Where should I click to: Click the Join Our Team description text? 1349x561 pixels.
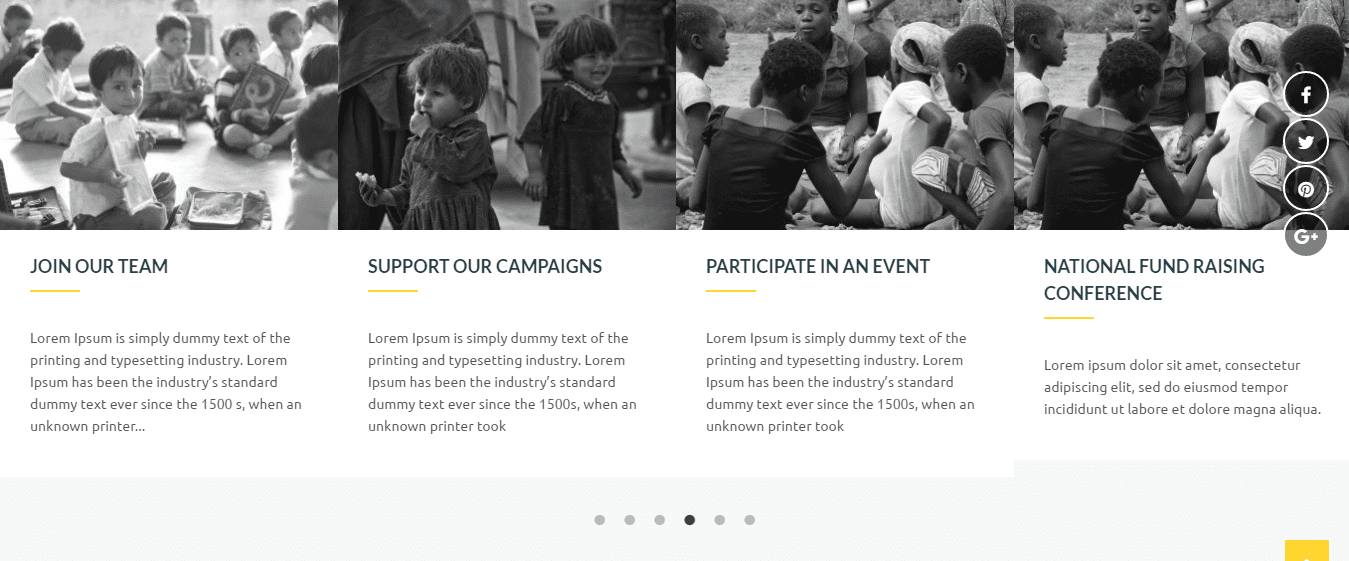tap(166, 382)
